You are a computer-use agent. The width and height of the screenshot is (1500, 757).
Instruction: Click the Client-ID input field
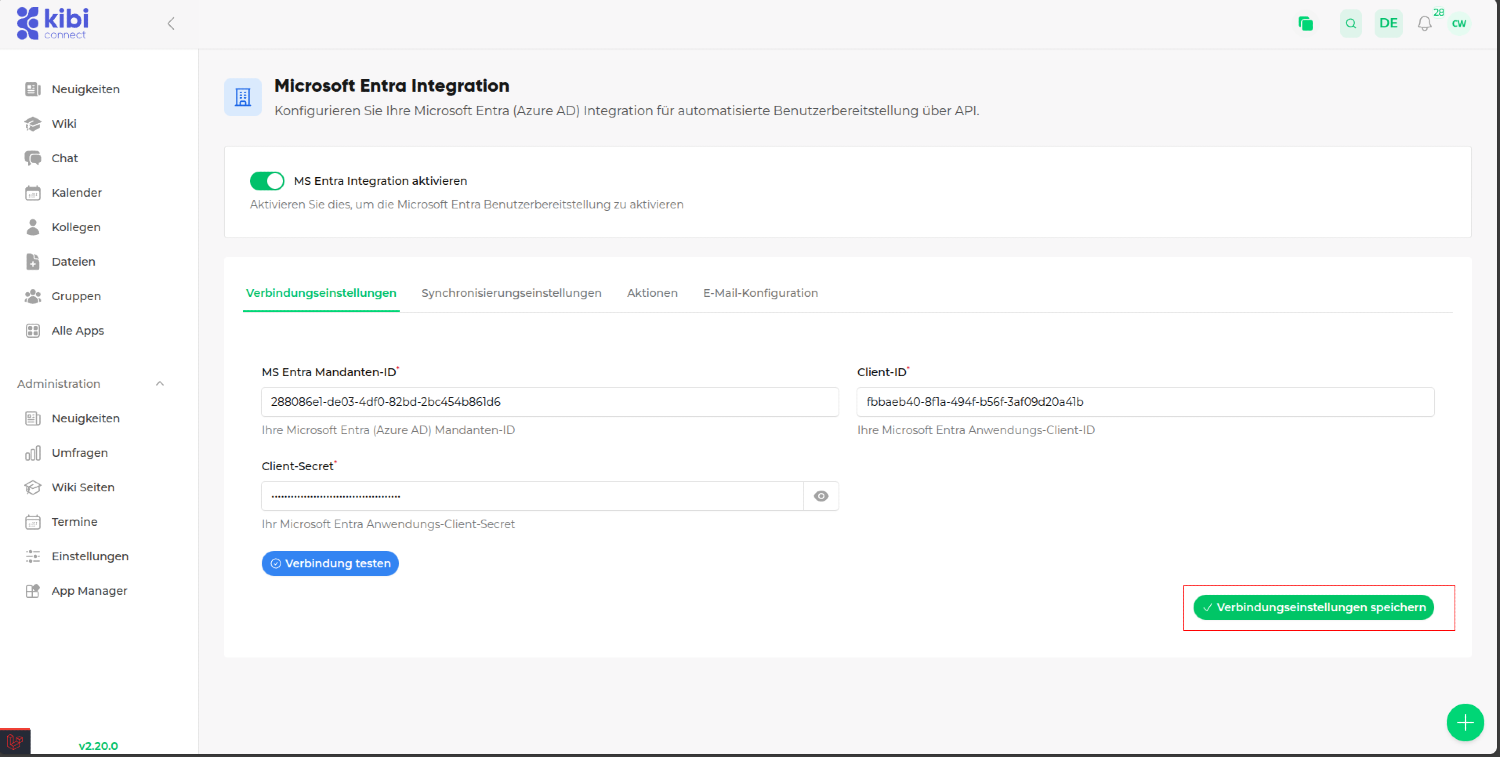1146,402
